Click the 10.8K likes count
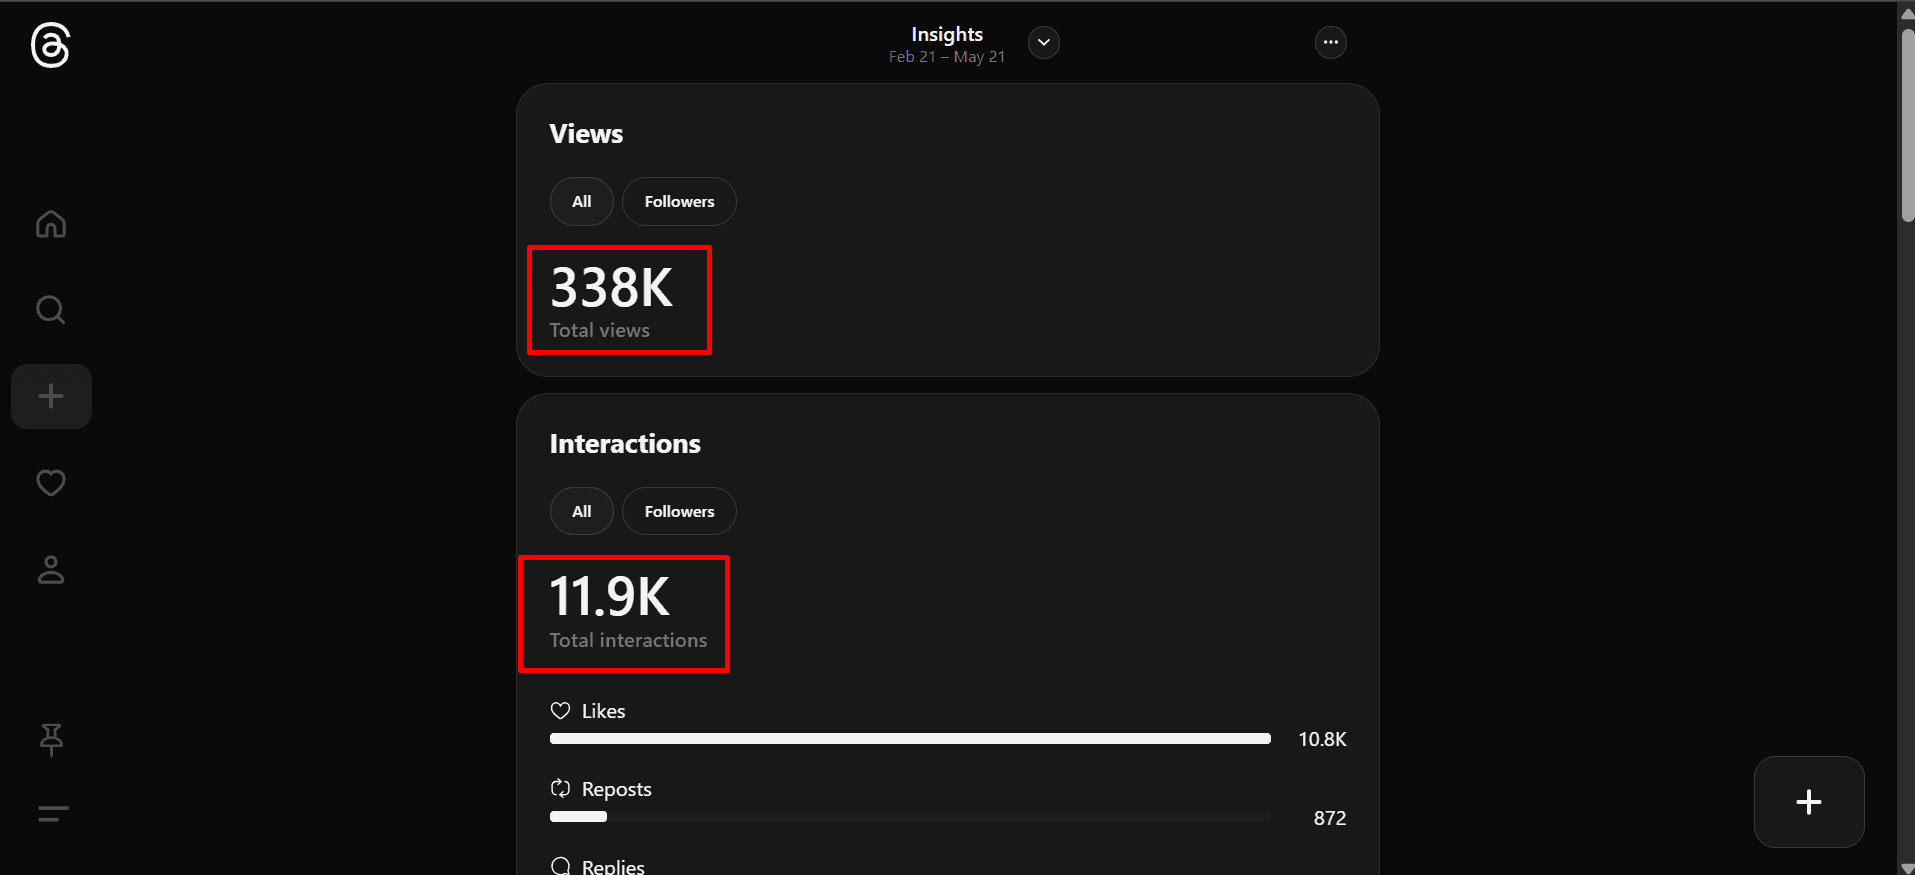1915x875 pixels. click(1322, 739)
